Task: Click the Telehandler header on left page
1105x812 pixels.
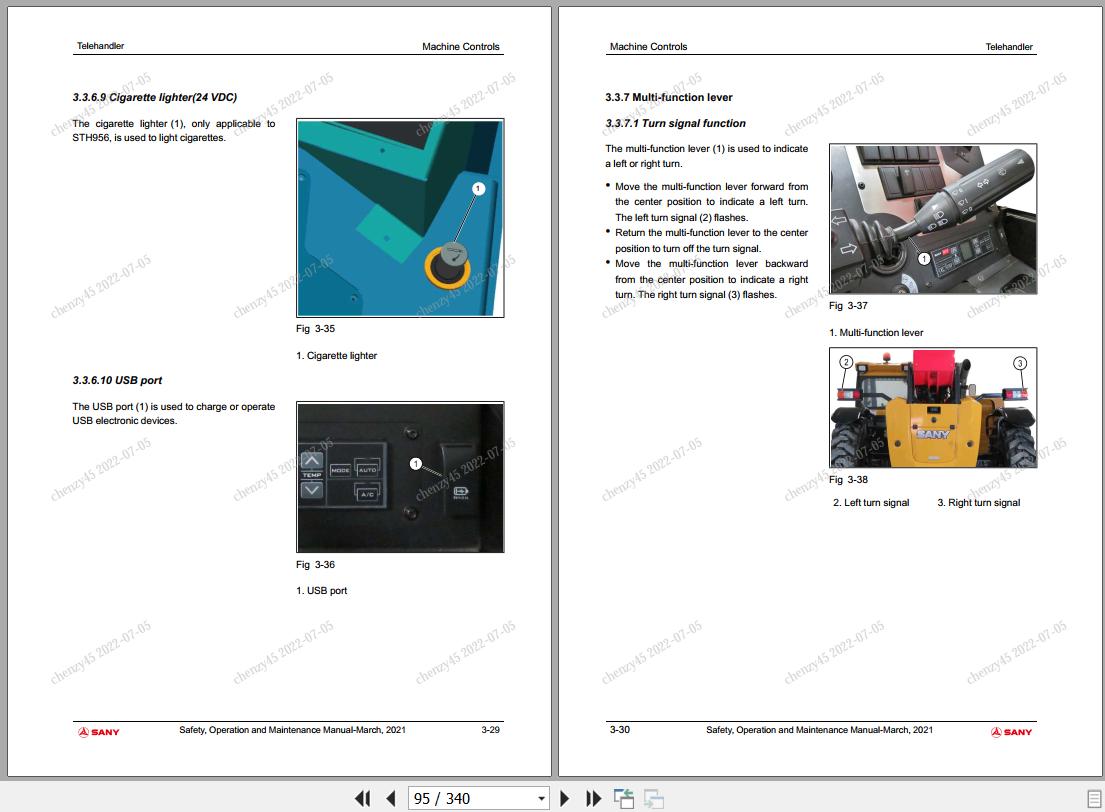Action: tap(100, 45)
